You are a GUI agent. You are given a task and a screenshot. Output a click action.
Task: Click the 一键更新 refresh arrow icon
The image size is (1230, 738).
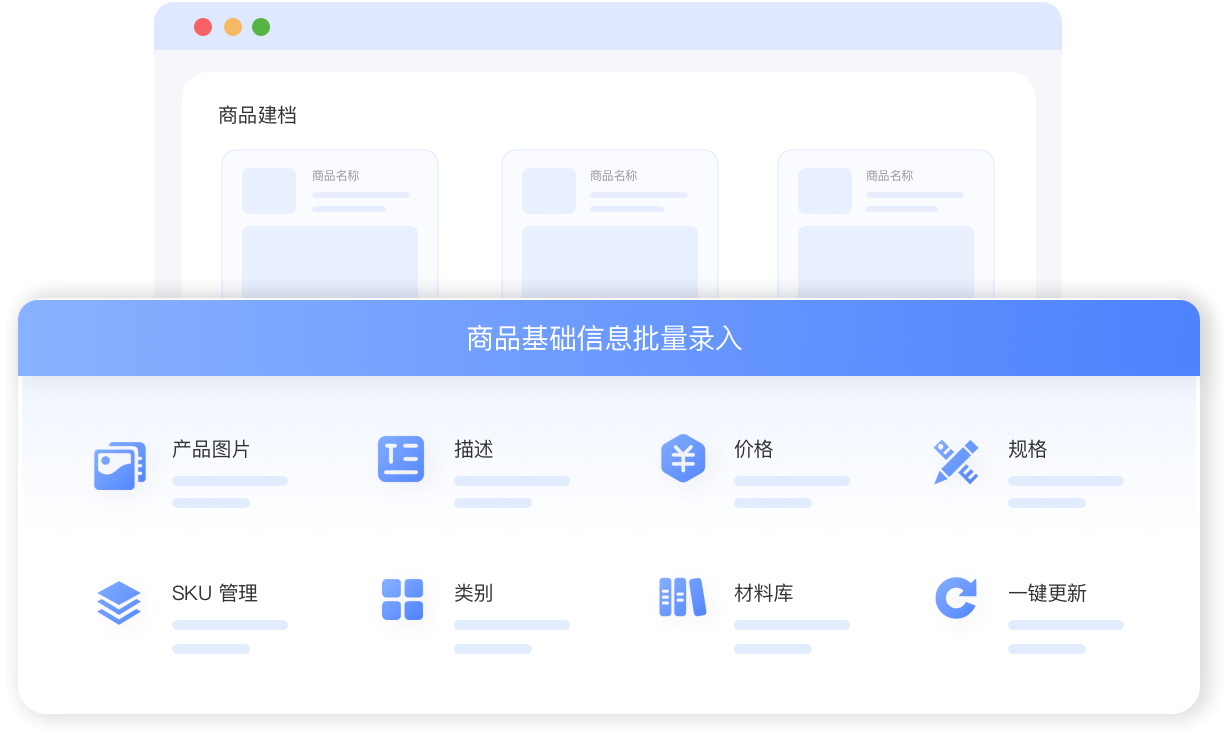pyautogui.click(x=956, y=598)
